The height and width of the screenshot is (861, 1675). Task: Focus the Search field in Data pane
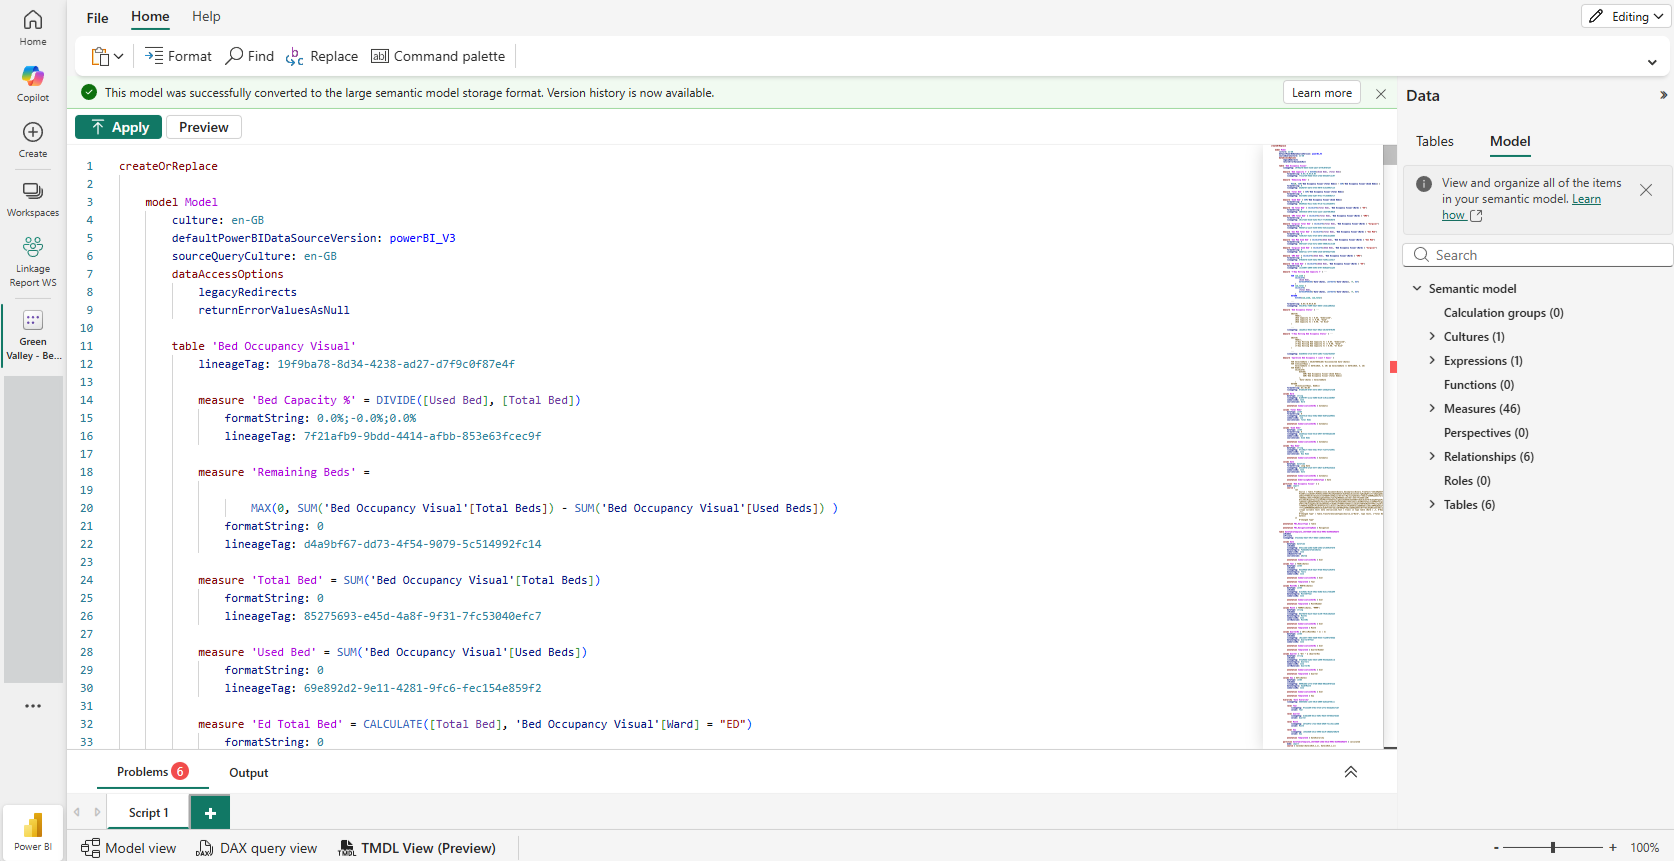click(1538, 255)
